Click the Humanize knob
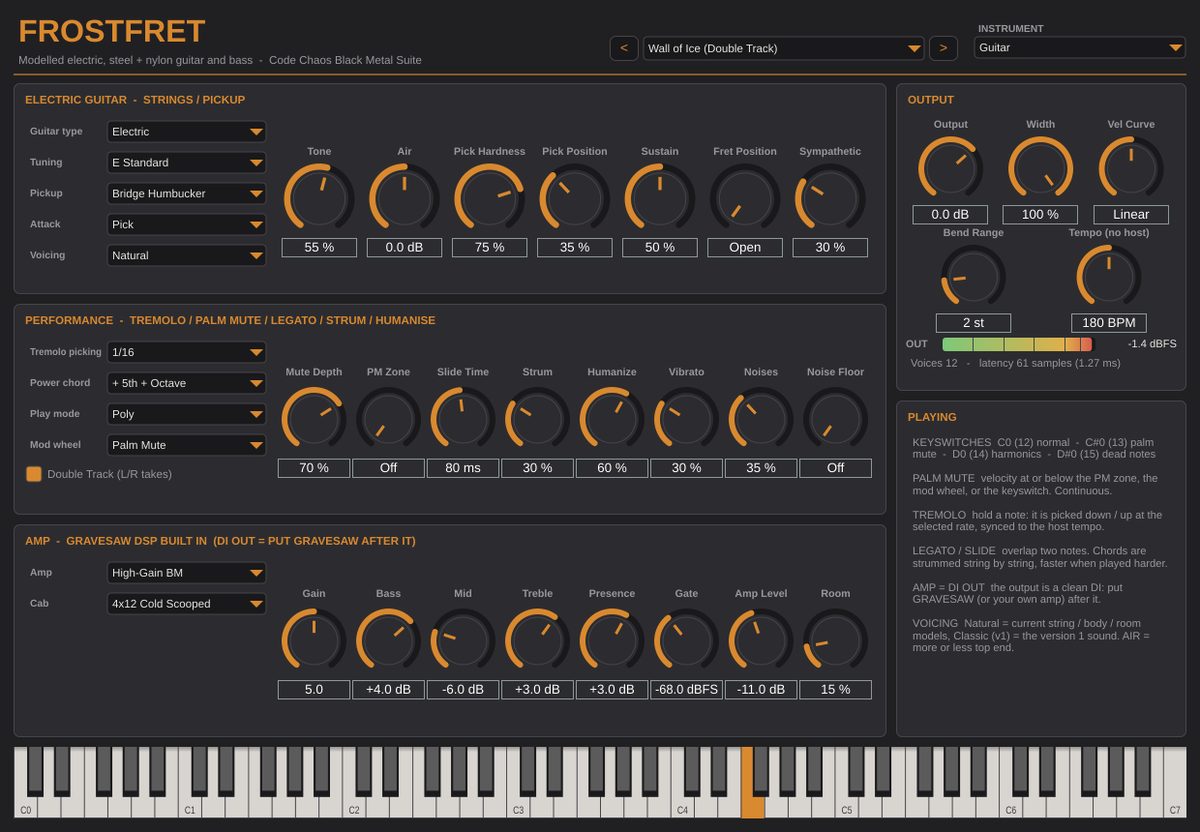 click(x=612, y=418)
